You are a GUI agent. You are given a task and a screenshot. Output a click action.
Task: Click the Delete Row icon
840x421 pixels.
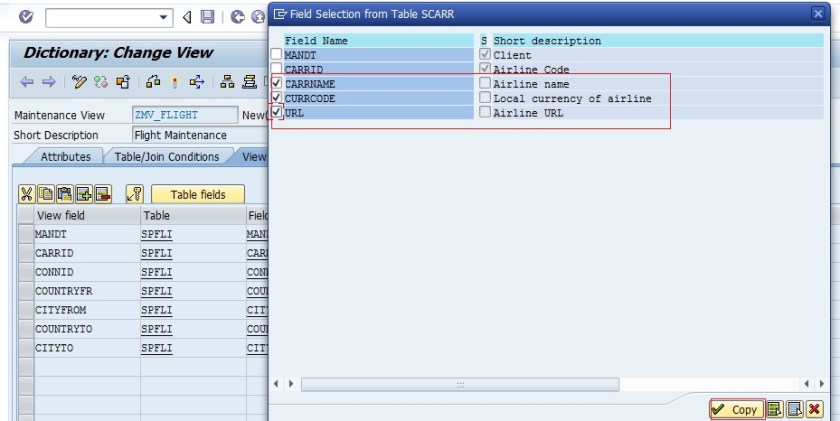[x=103, y=194]
